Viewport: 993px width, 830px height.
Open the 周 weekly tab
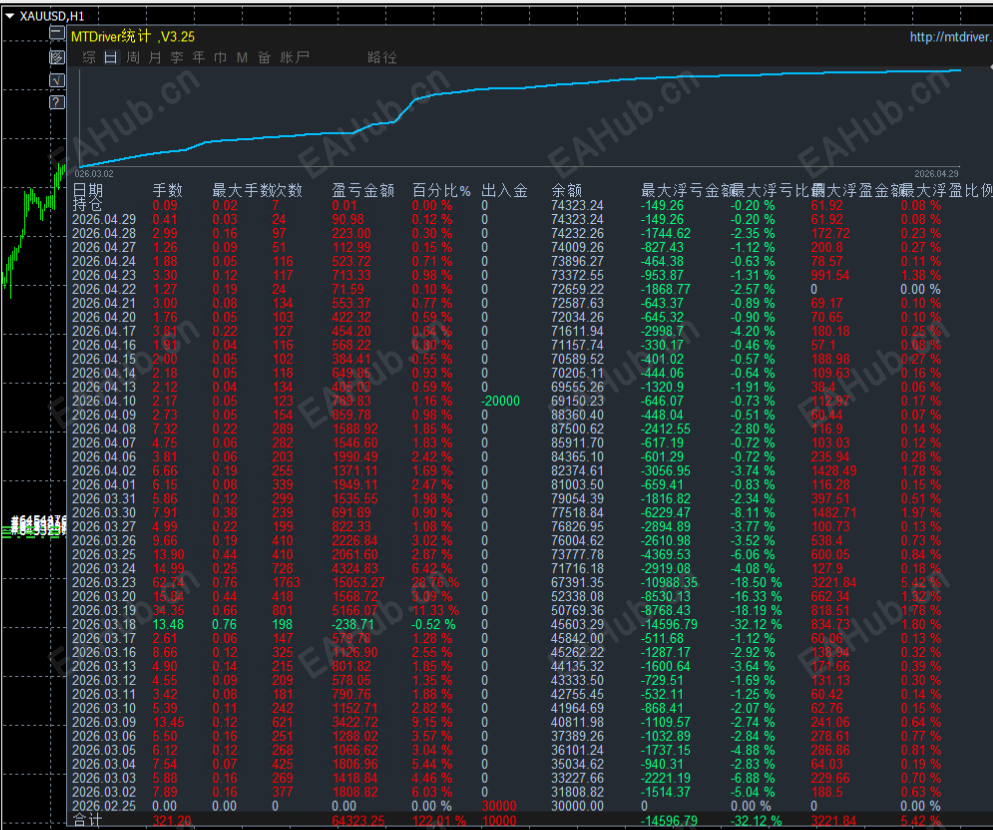(133, 58)
